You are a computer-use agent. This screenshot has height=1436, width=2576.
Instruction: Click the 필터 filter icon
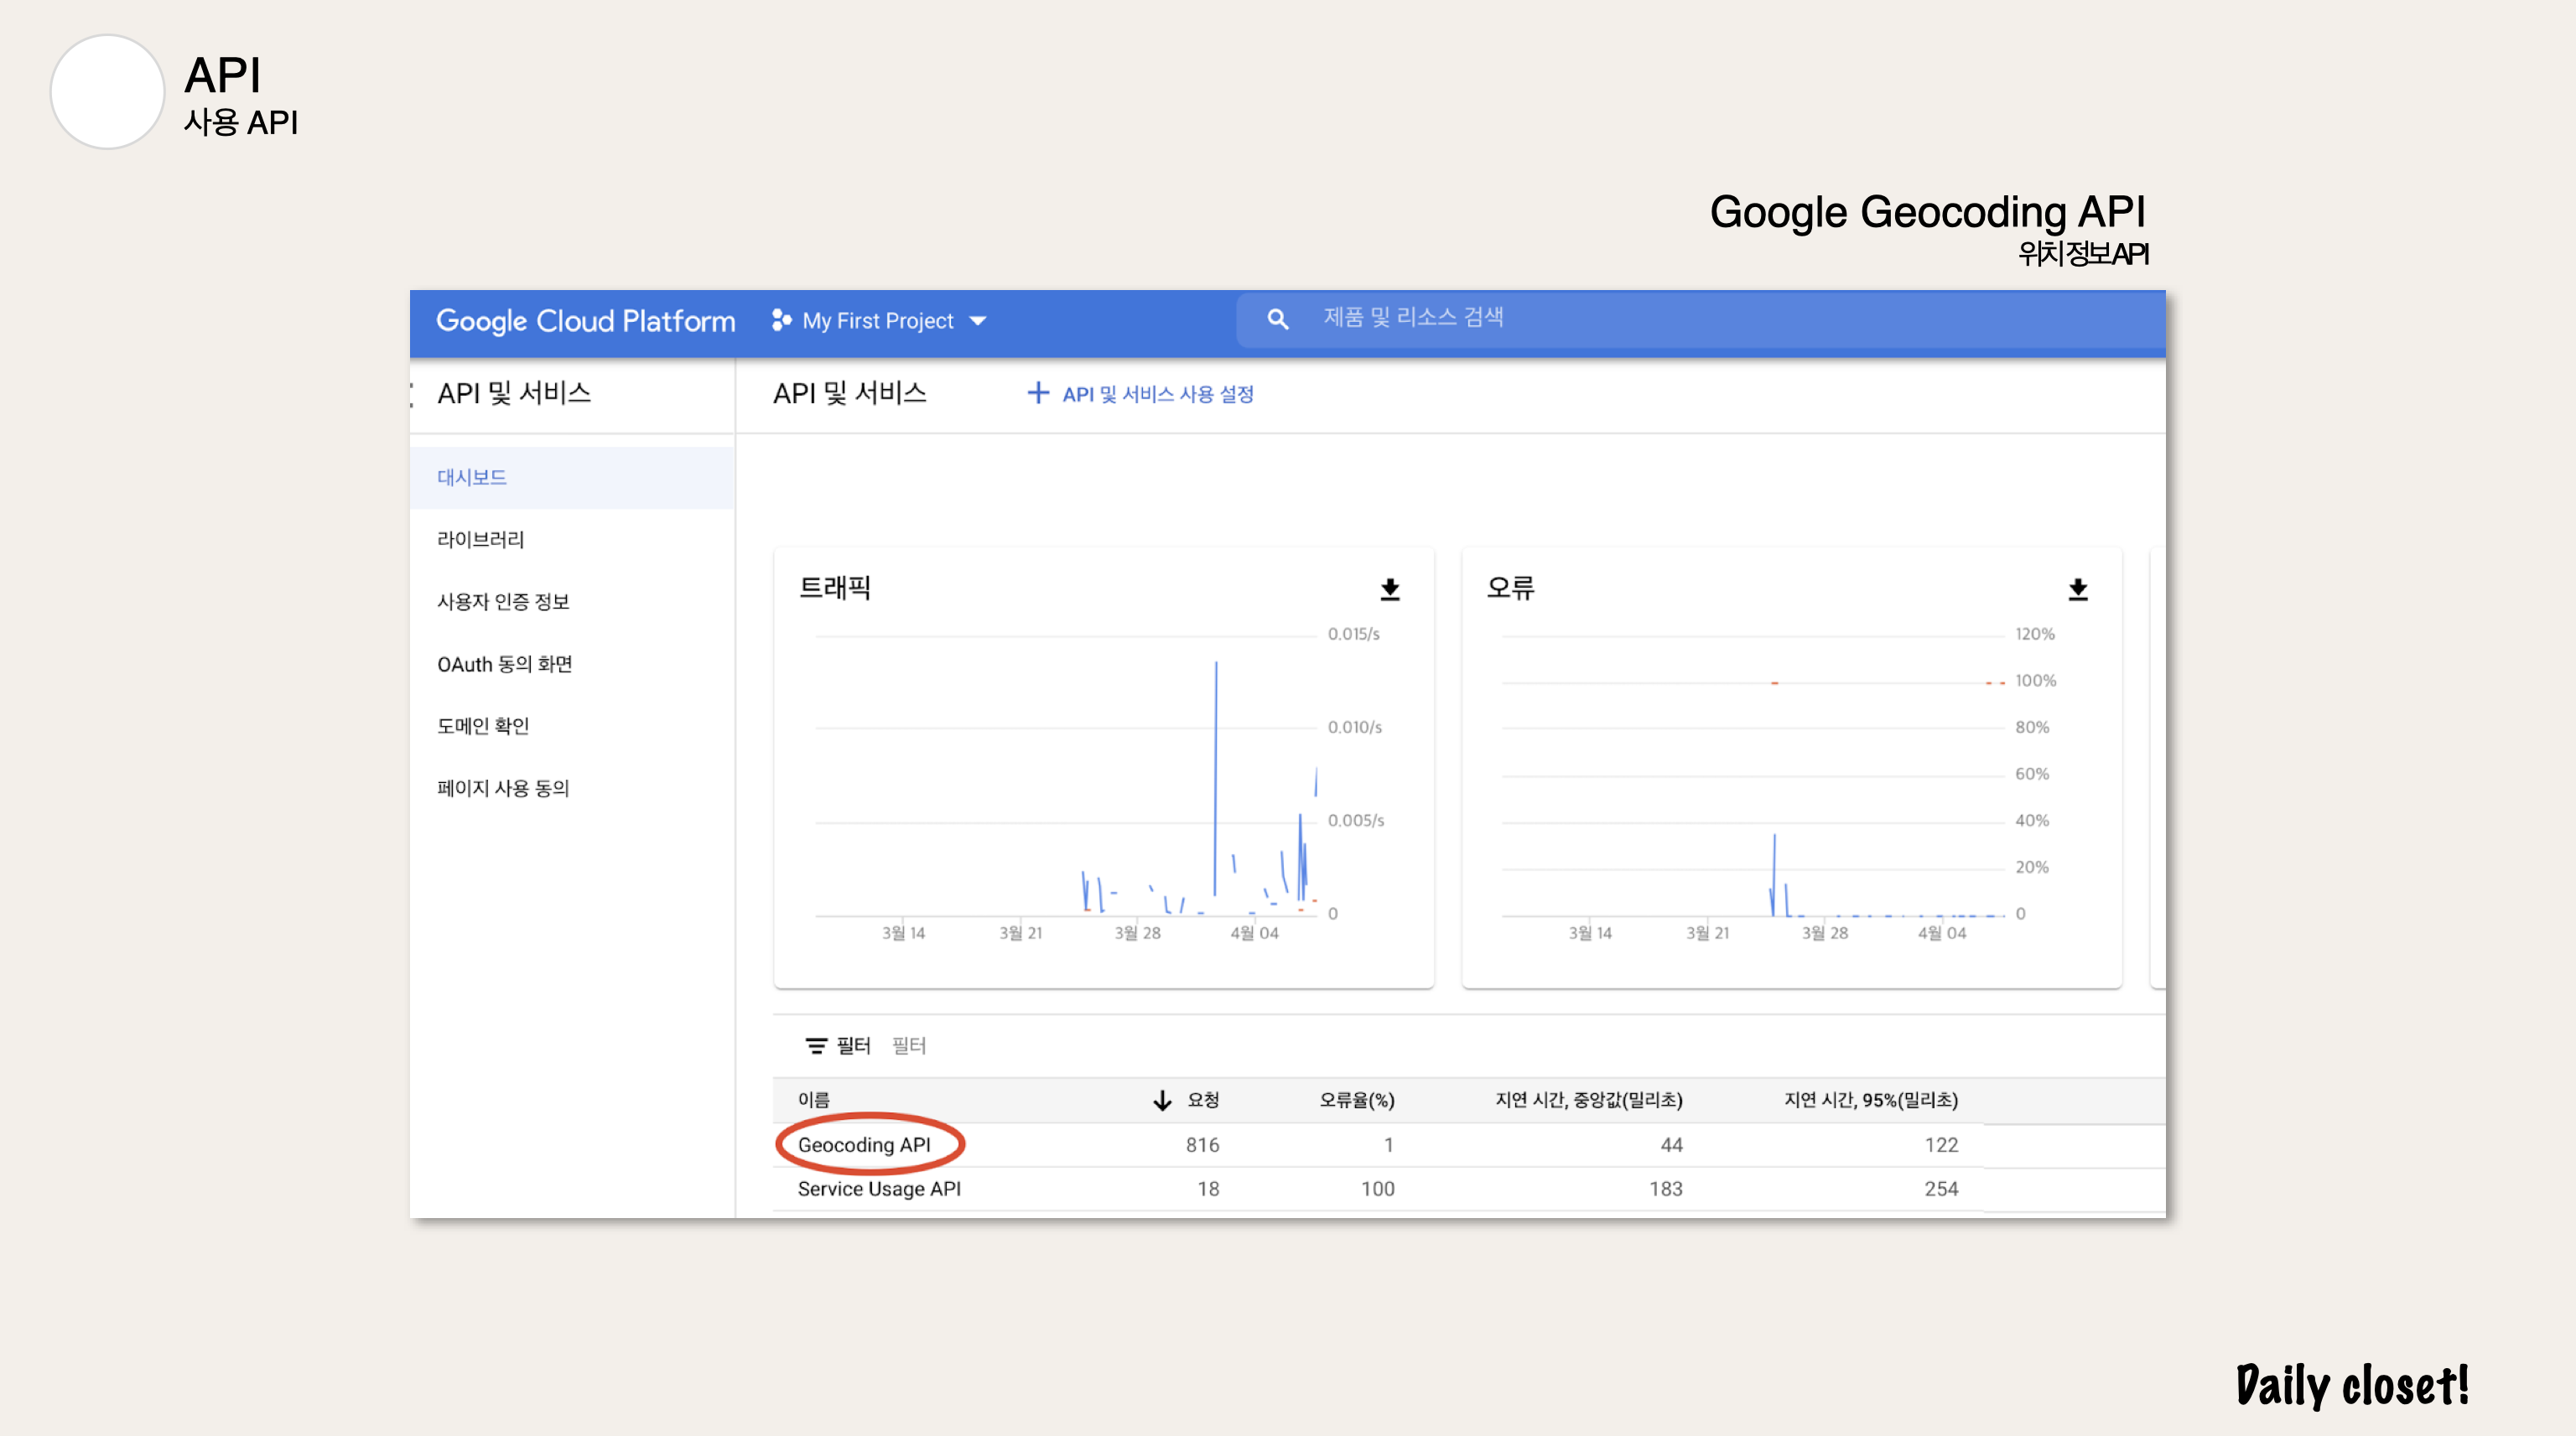(x=816, y=1045)
